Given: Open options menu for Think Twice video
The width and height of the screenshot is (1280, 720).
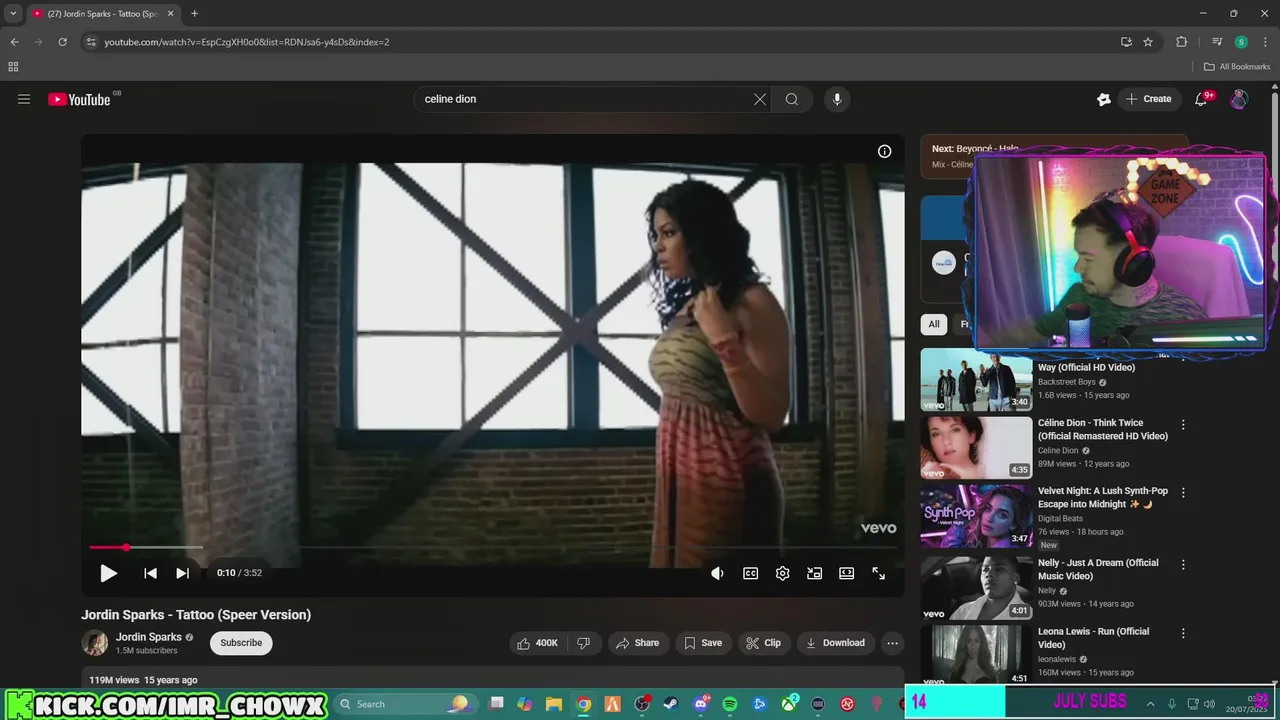Looking at the screenshot, I should [1183, 425].
